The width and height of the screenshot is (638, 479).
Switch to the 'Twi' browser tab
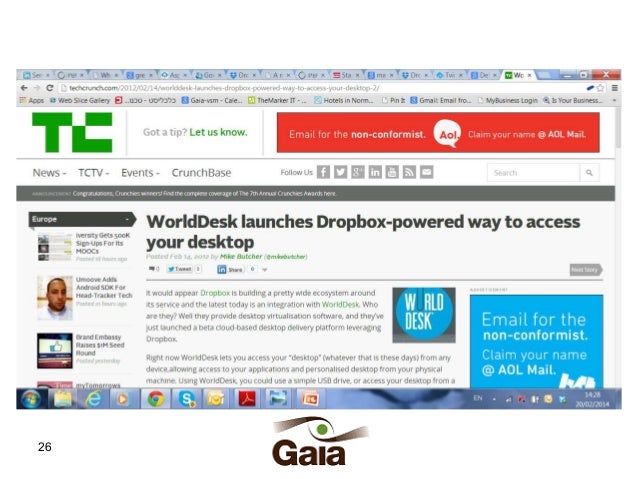coord(449,75)
